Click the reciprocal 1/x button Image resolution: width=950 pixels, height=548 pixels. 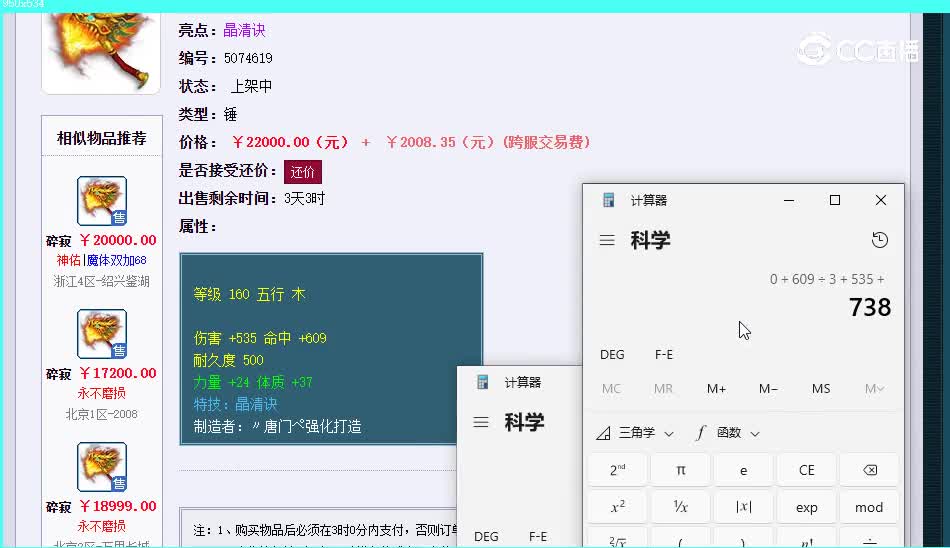[680, 507]
